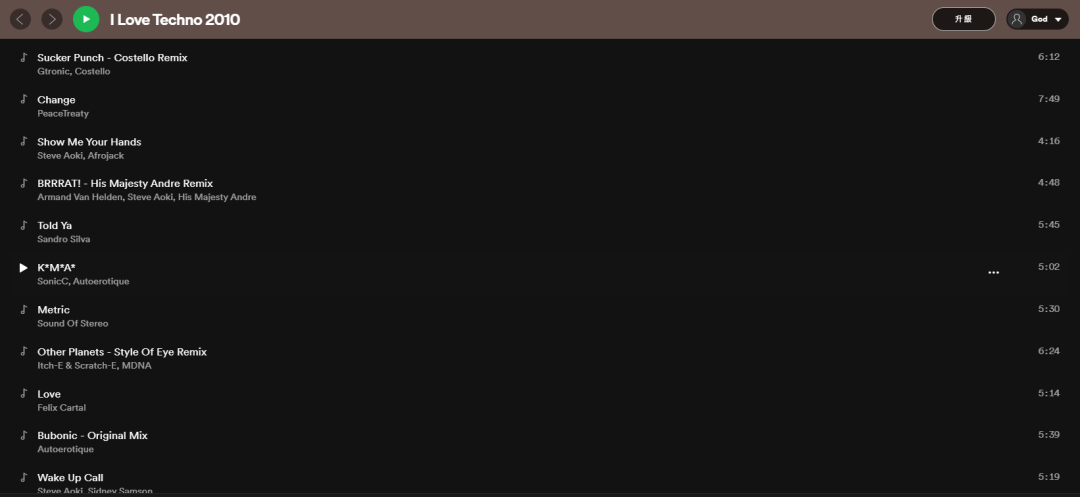Click music note icon beside Sucker Punch
This screenshot has width=1080, height=497.
[x=23, y=57]
